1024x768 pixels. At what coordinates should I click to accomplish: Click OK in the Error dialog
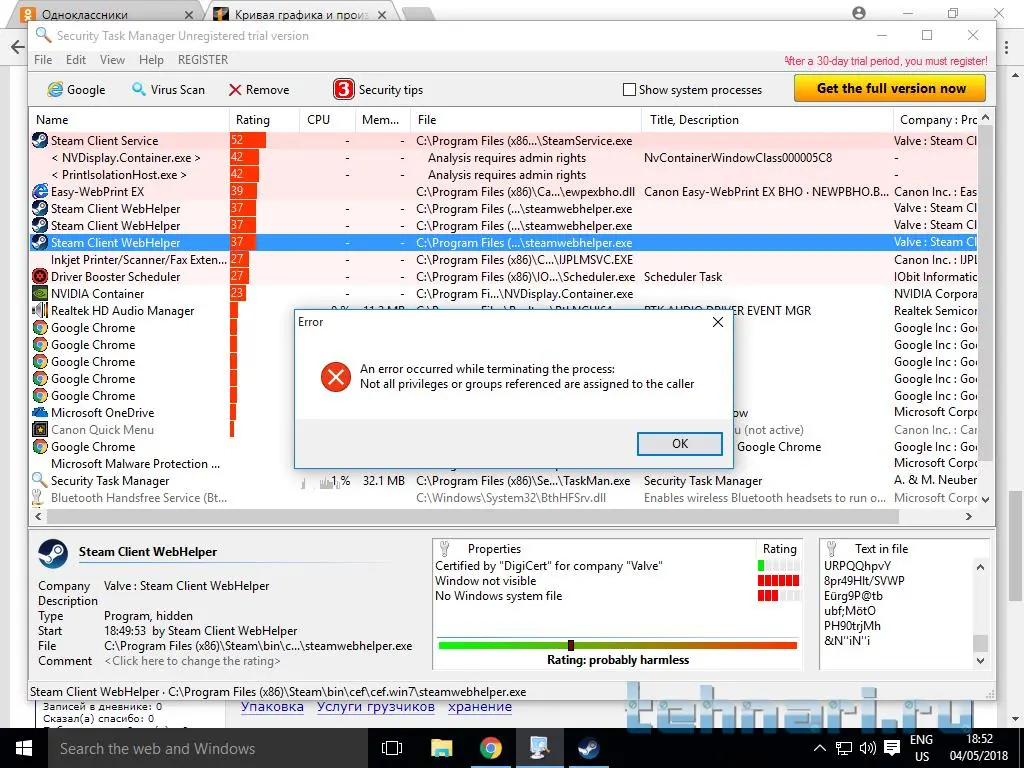coord(679,443)
